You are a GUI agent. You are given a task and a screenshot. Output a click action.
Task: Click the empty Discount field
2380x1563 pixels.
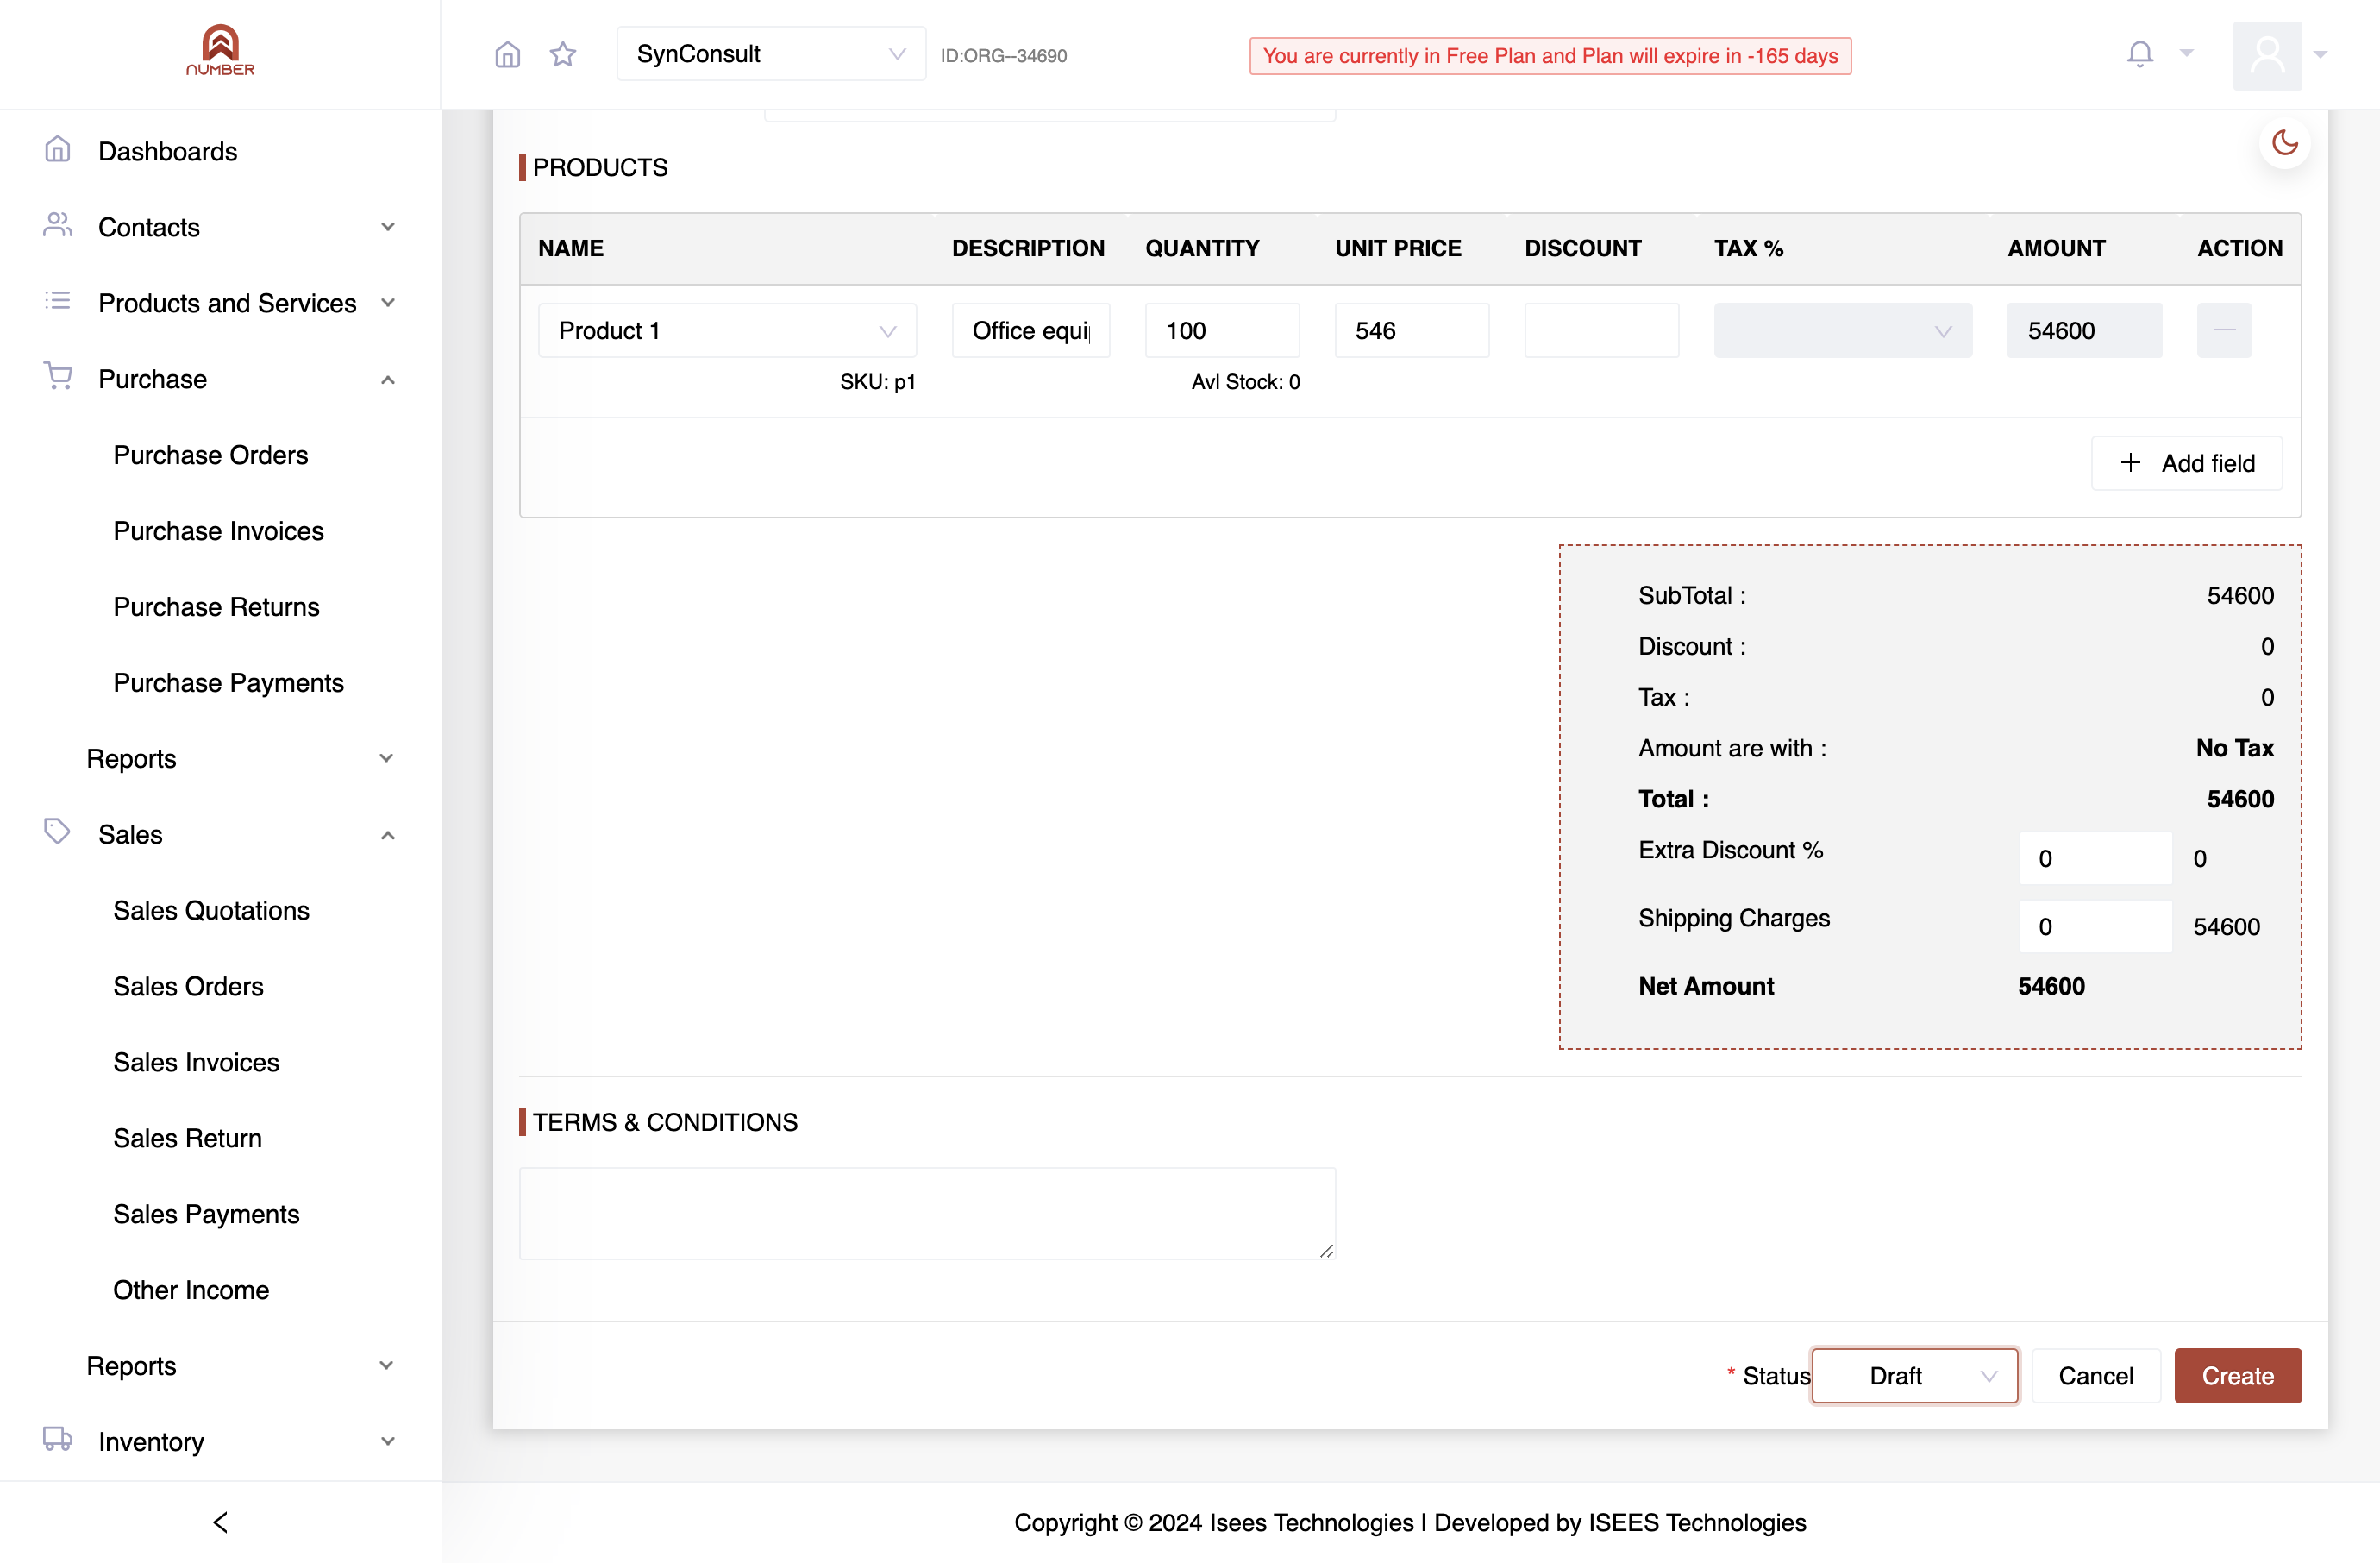1601,330
